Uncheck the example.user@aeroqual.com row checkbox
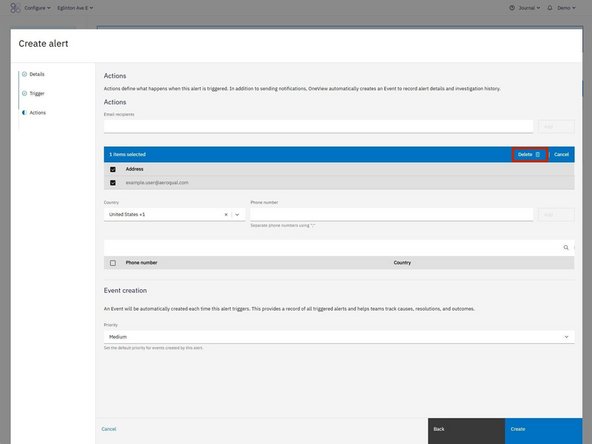The width and height of the screenshot is (592, 444). click(x=113, y=183)
